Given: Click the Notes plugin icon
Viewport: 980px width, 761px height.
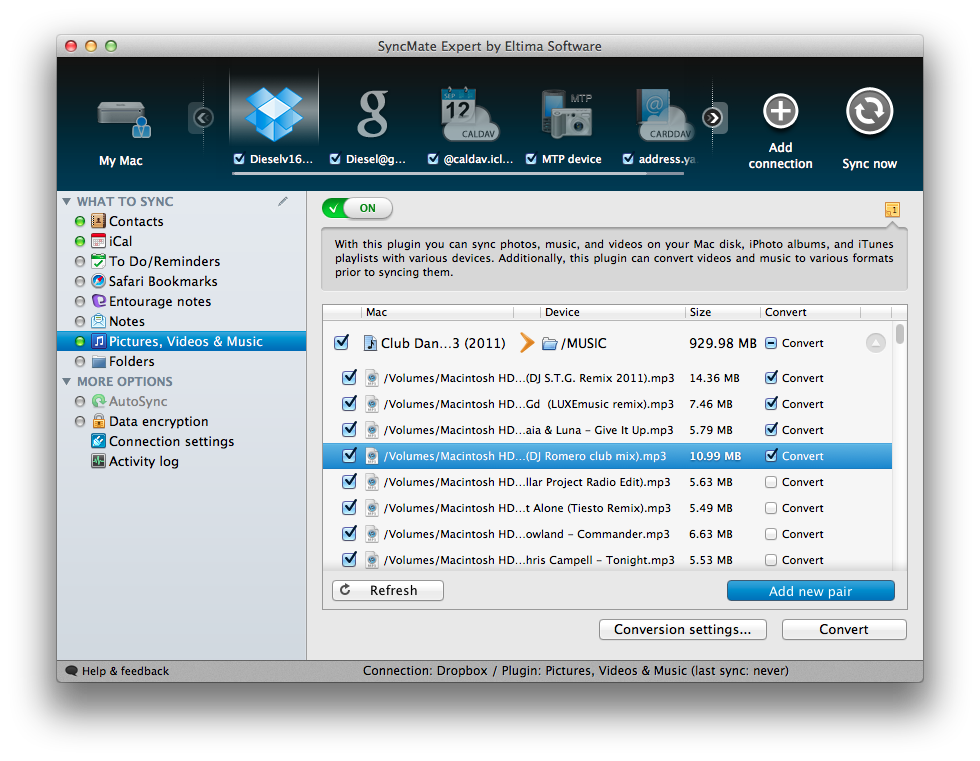Looking at the screenshot, I should coord(98,321).
